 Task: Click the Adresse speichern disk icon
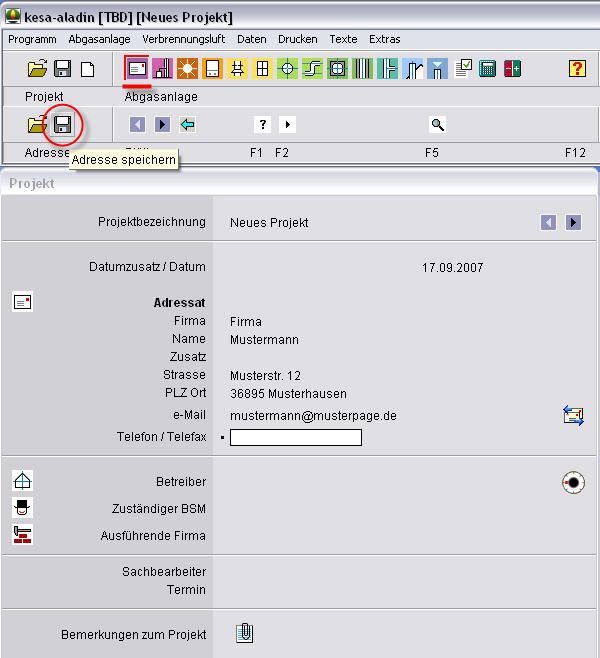pos(63,125)
